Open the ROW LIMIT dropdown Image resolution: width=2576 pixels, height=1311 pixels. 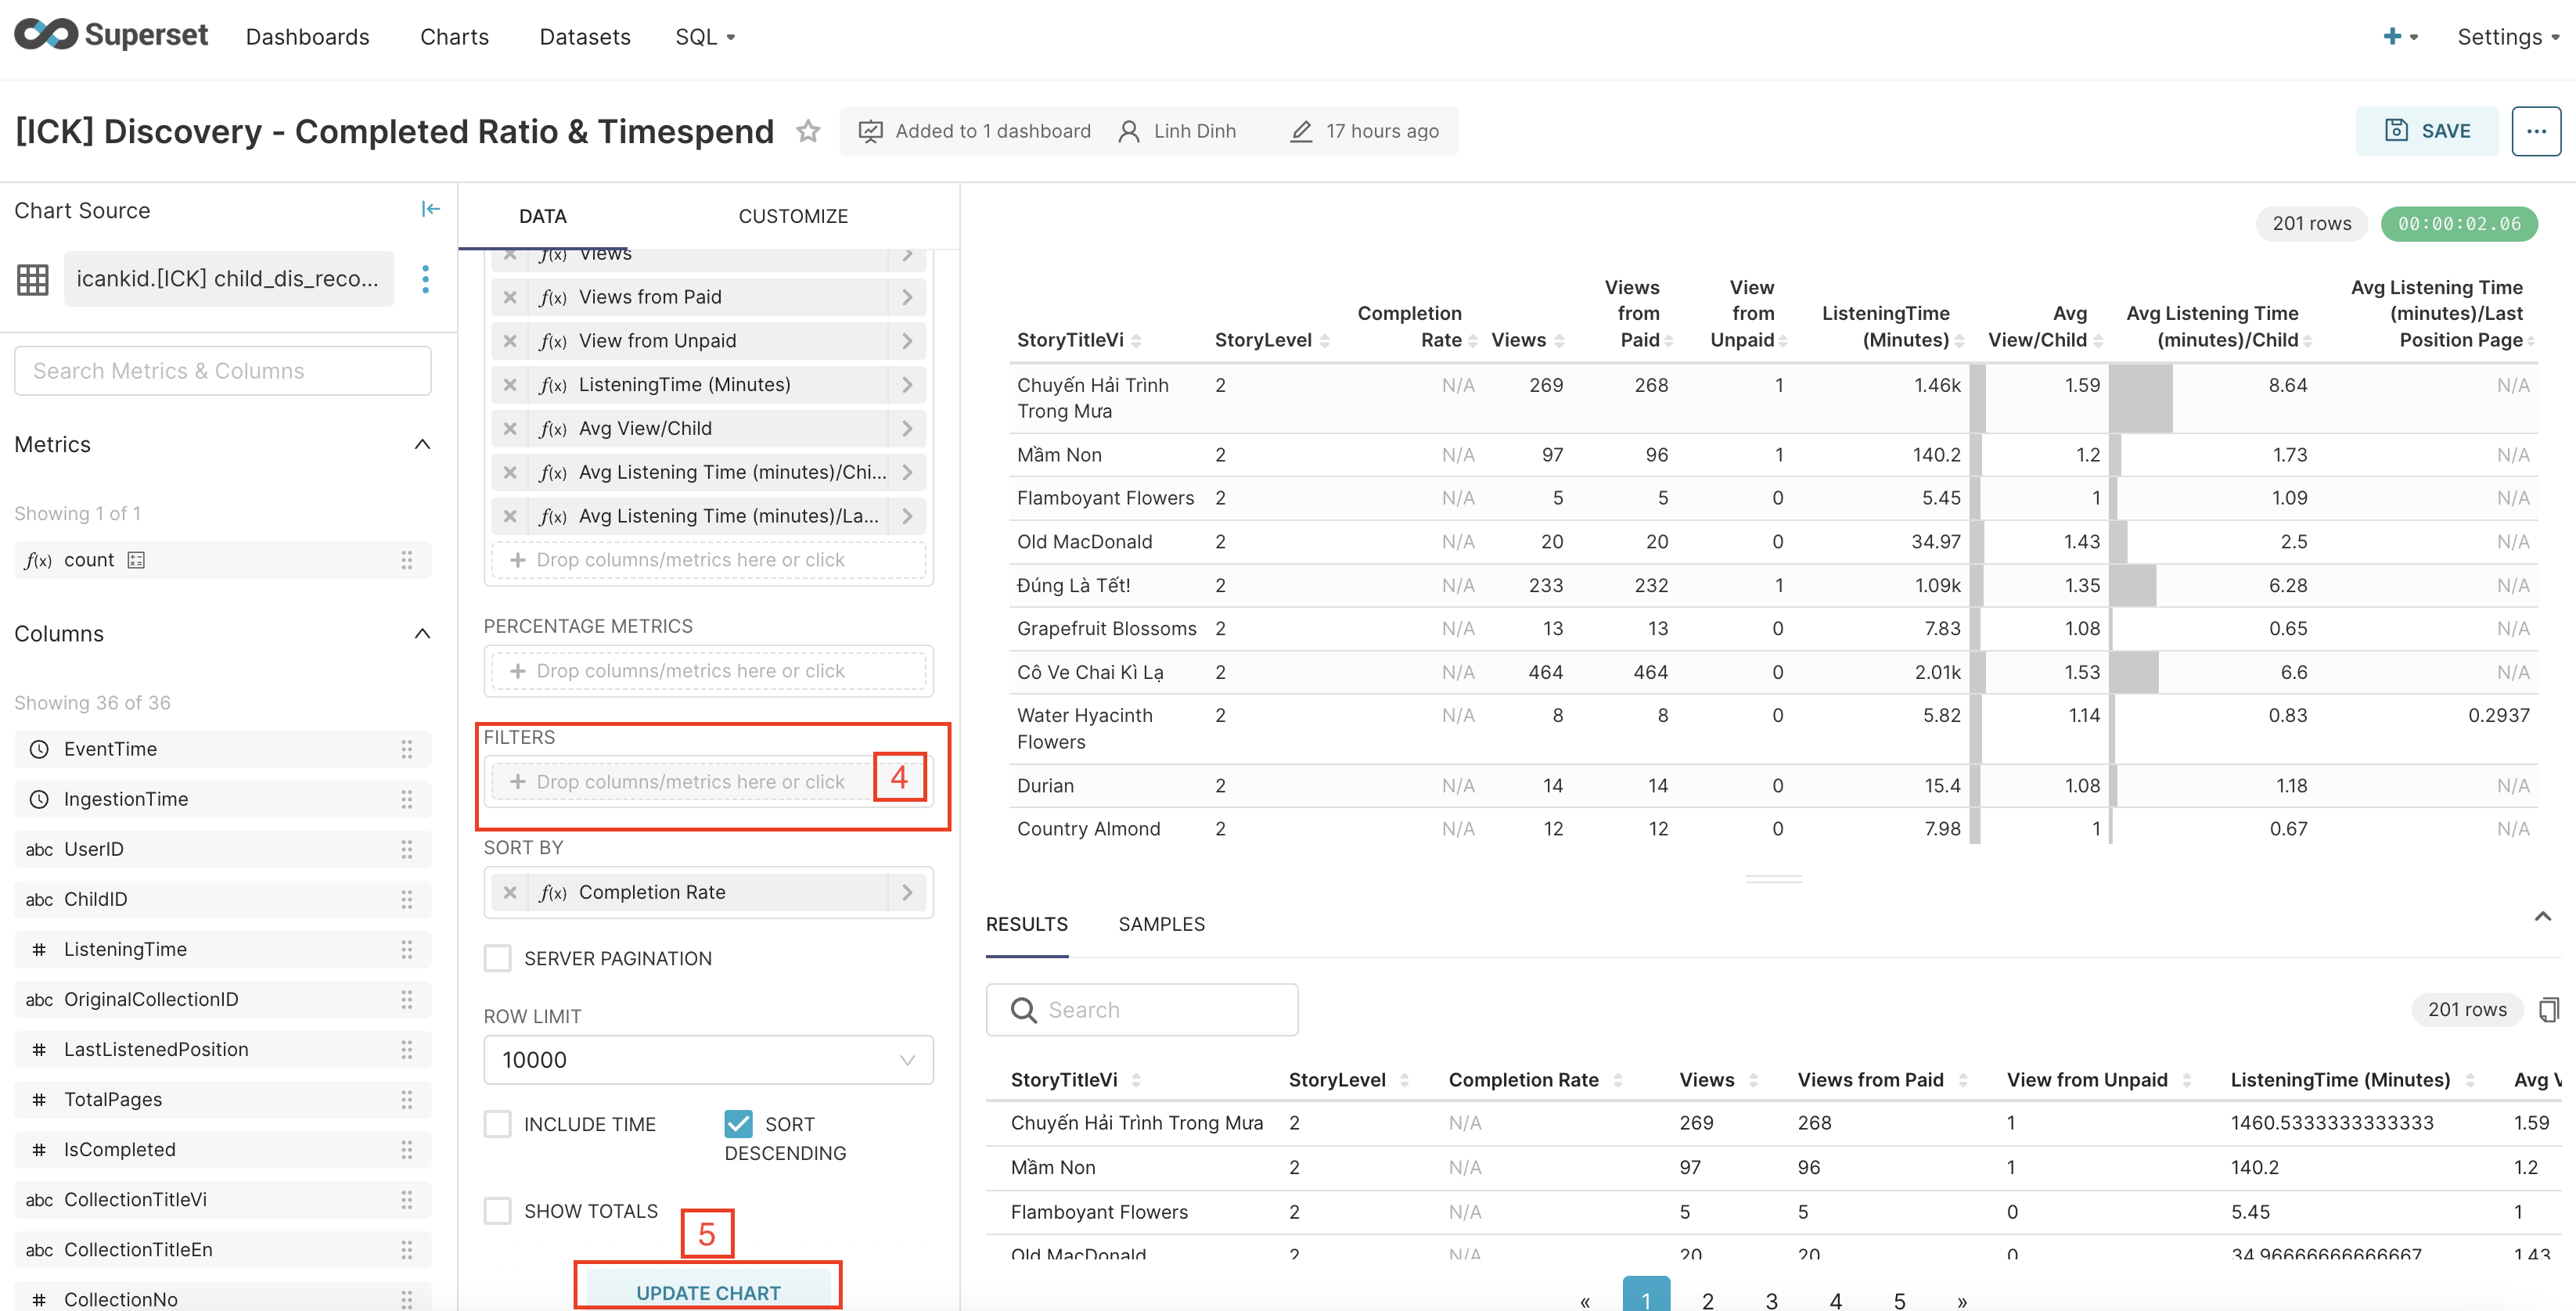(x=708, y=1060)
